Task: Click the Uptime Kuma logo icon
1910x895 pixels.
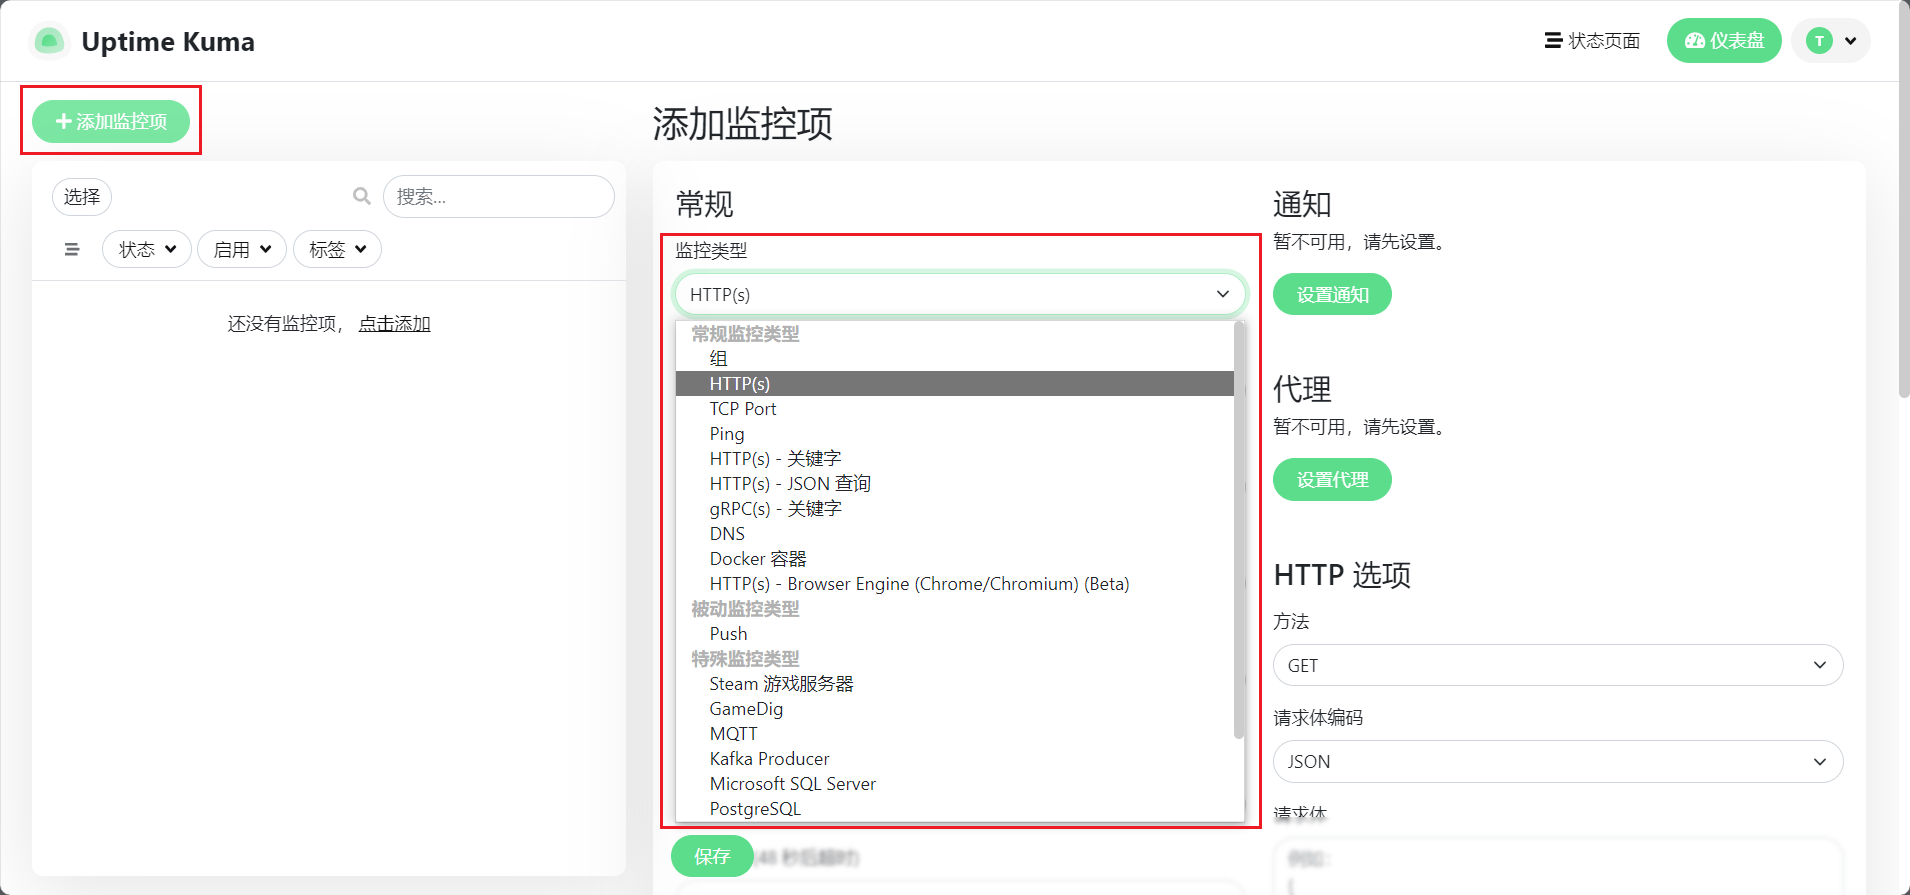Action: click(49, 41)
